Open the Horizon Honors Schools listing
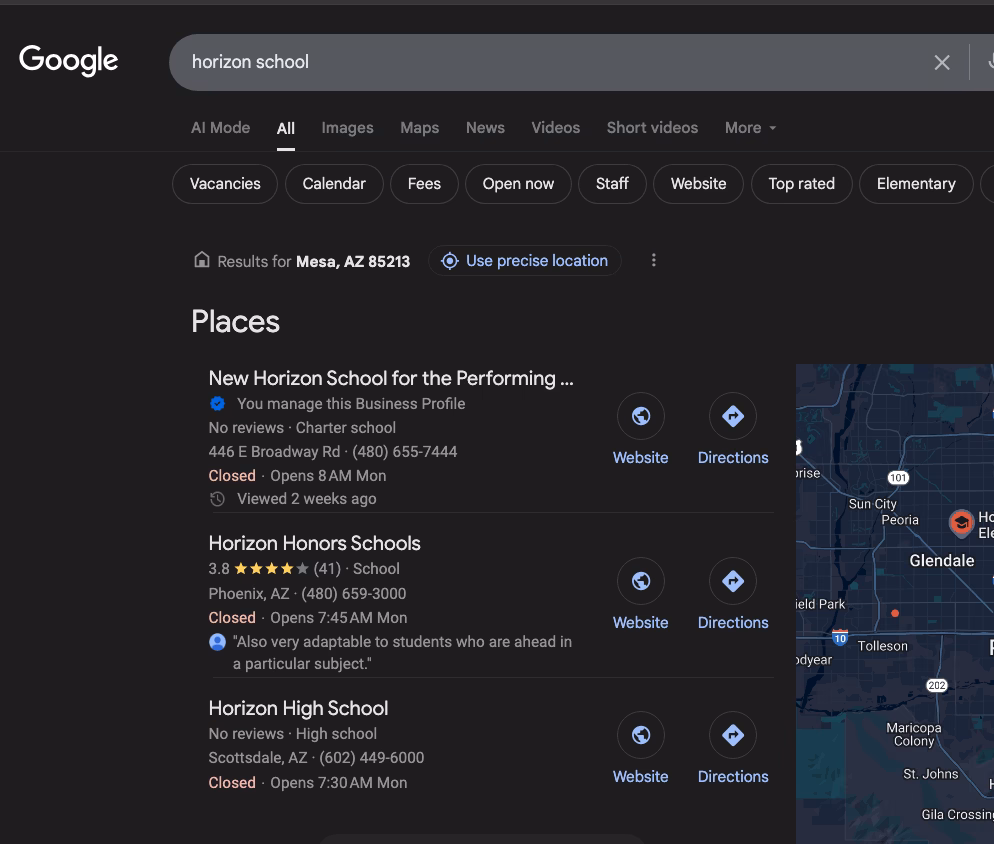 314,543
